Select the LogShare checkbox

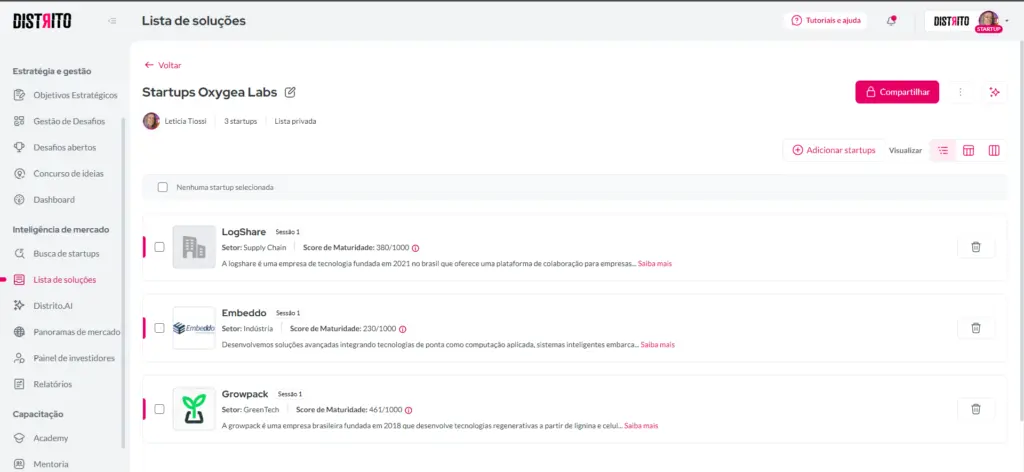(159, 247)
